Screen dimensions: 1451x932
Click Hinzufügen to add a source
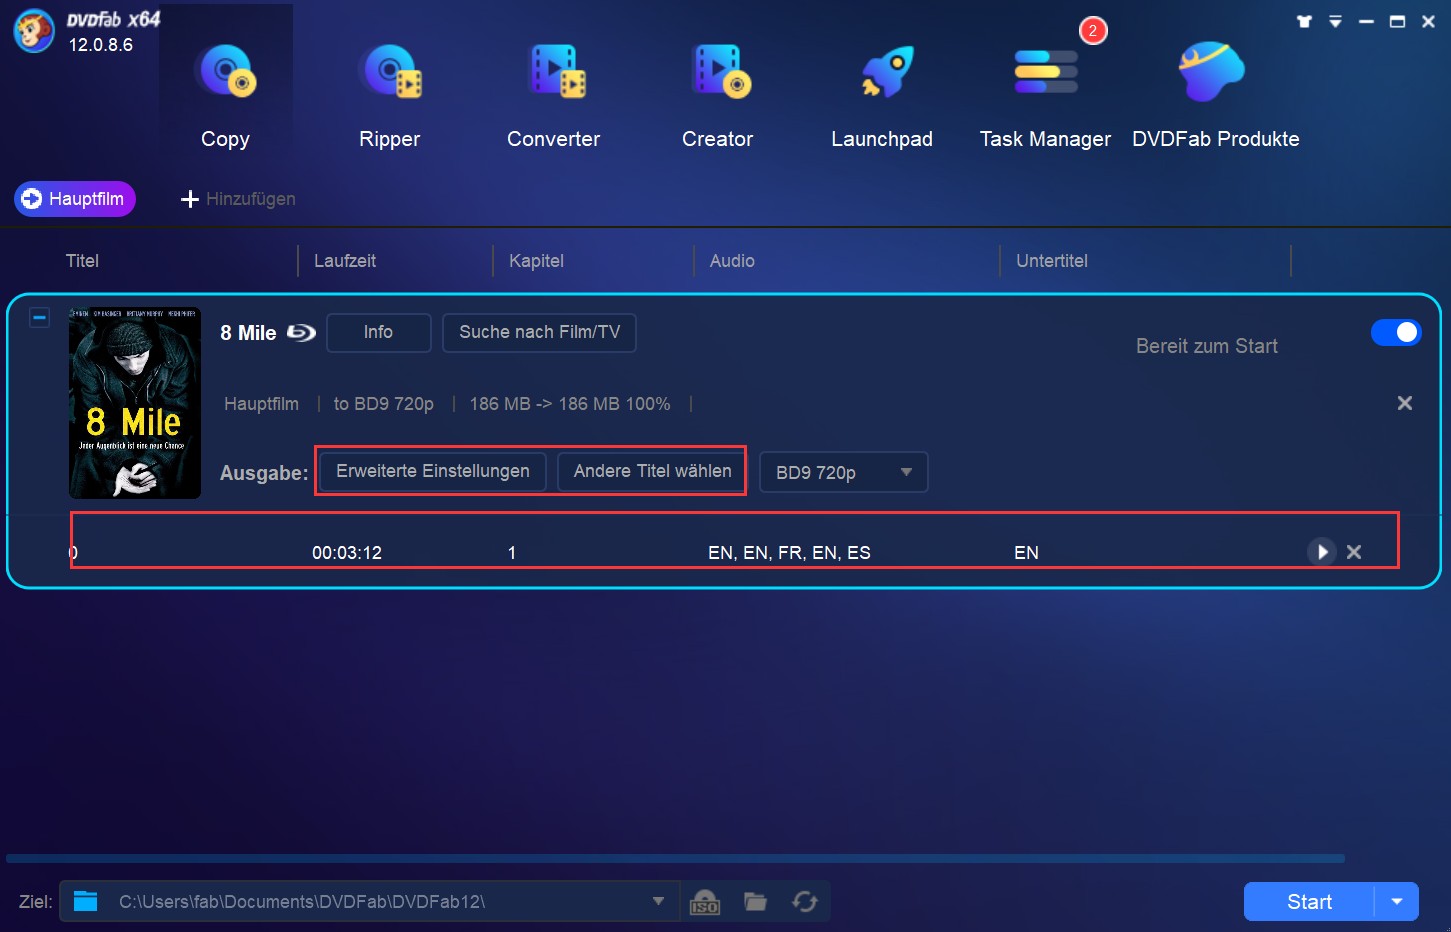pos(238,199)
